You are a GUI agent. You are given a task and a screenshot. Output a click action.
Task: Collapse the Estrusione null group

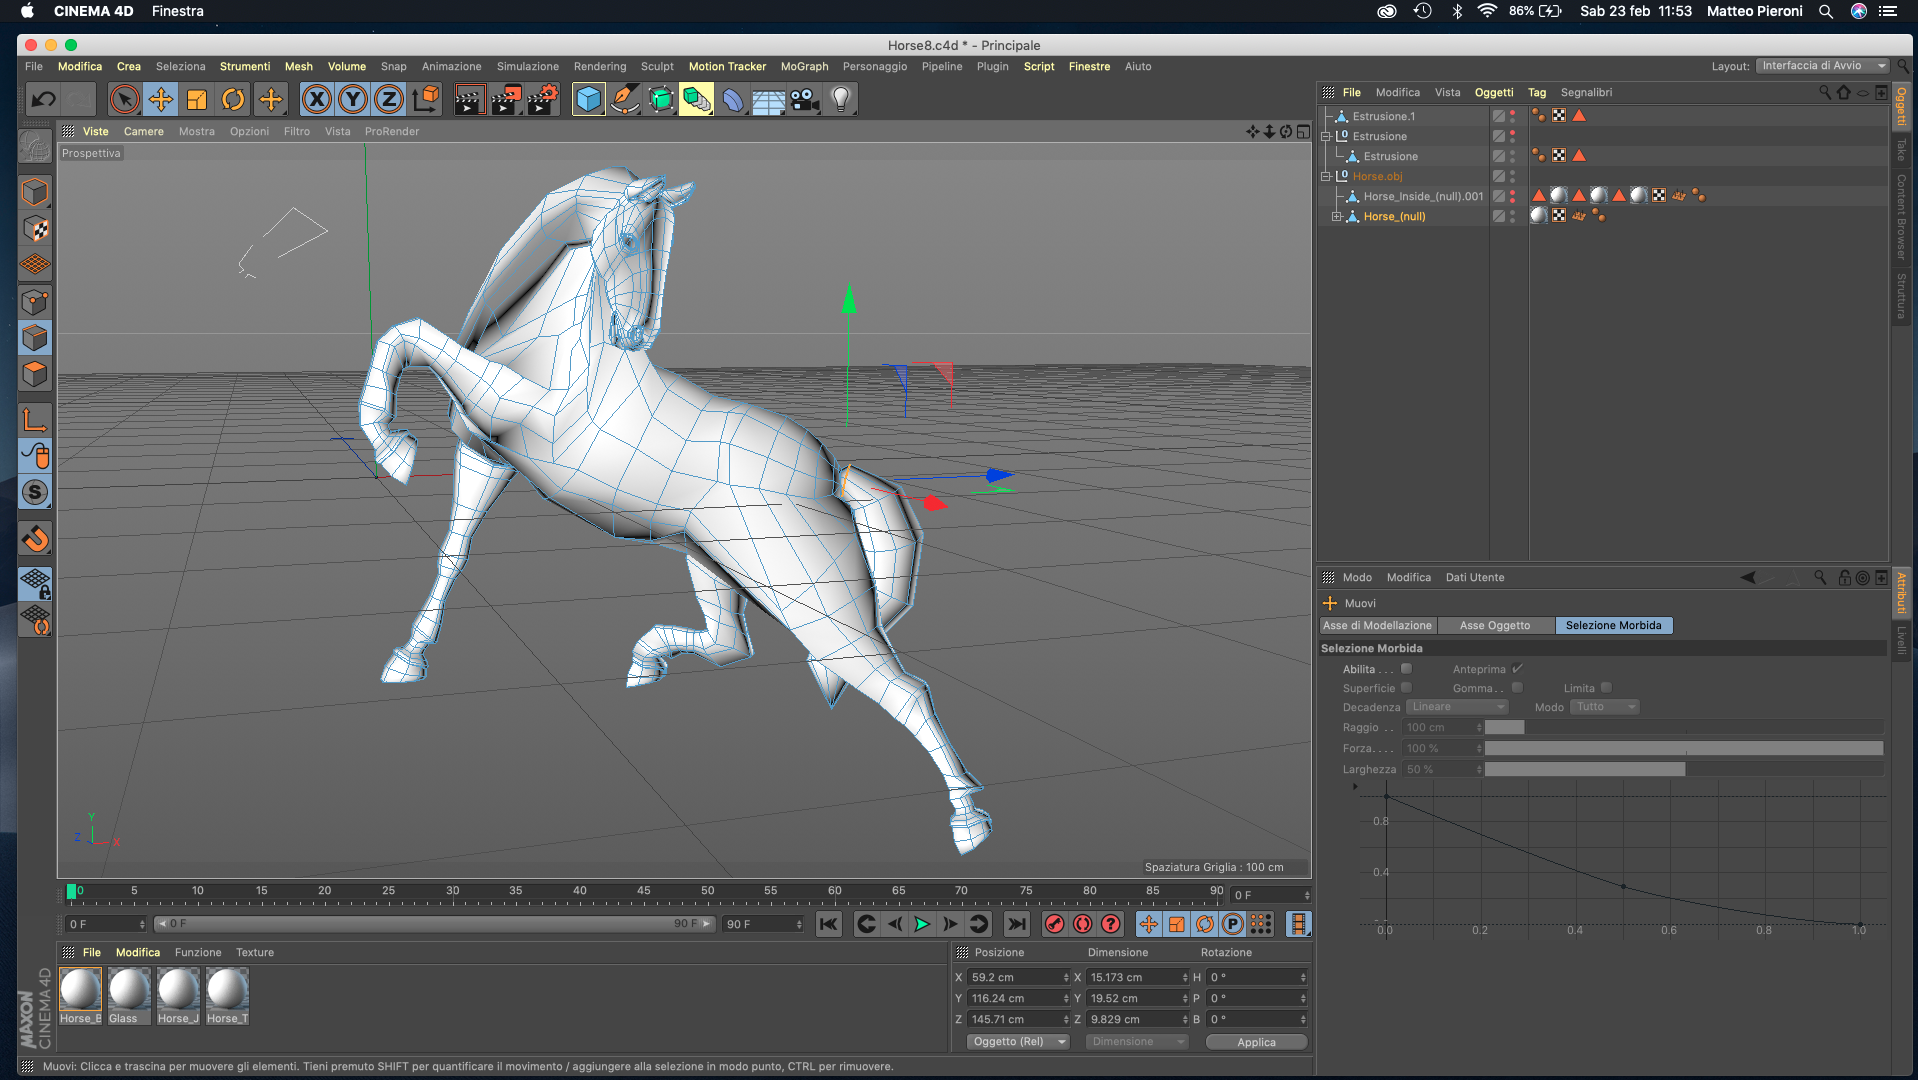click(1326, 136)
